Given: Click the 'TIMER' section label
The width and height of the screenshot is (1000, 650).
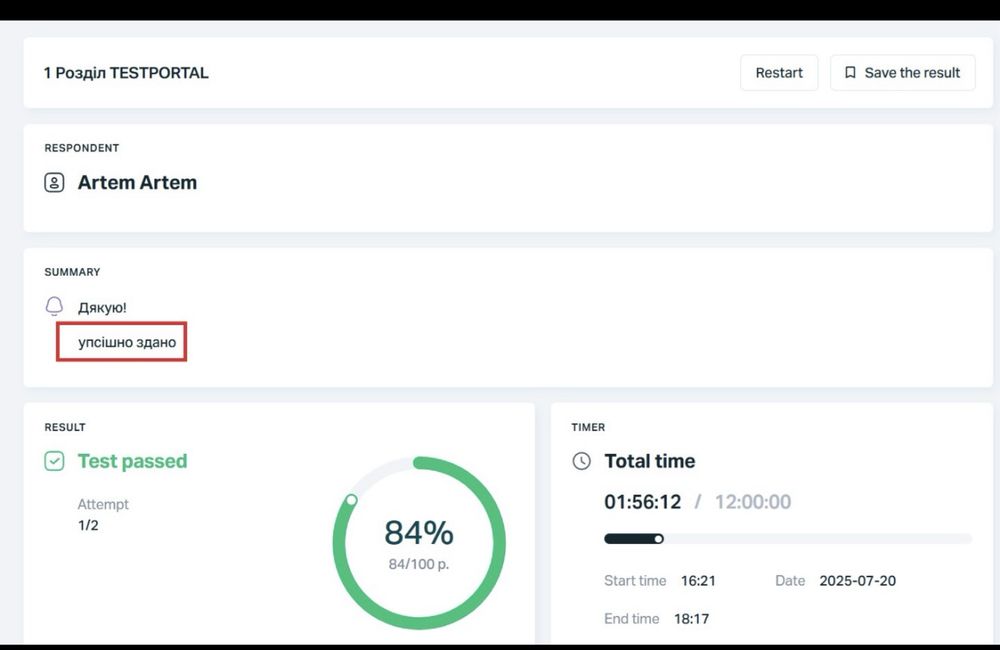Looking at the screenshot, I should coord(588,427).
